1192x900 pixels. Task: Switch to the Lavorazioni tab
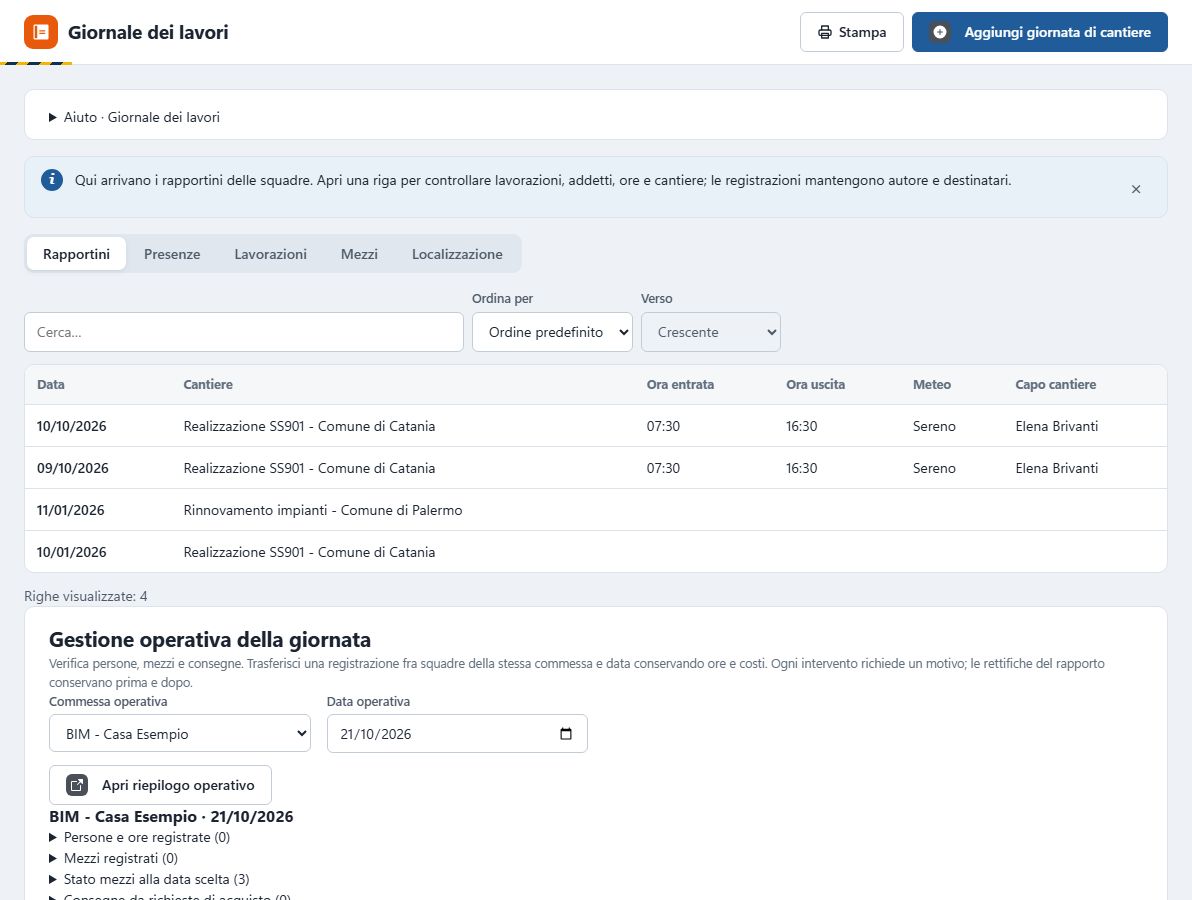click(271, 254)
